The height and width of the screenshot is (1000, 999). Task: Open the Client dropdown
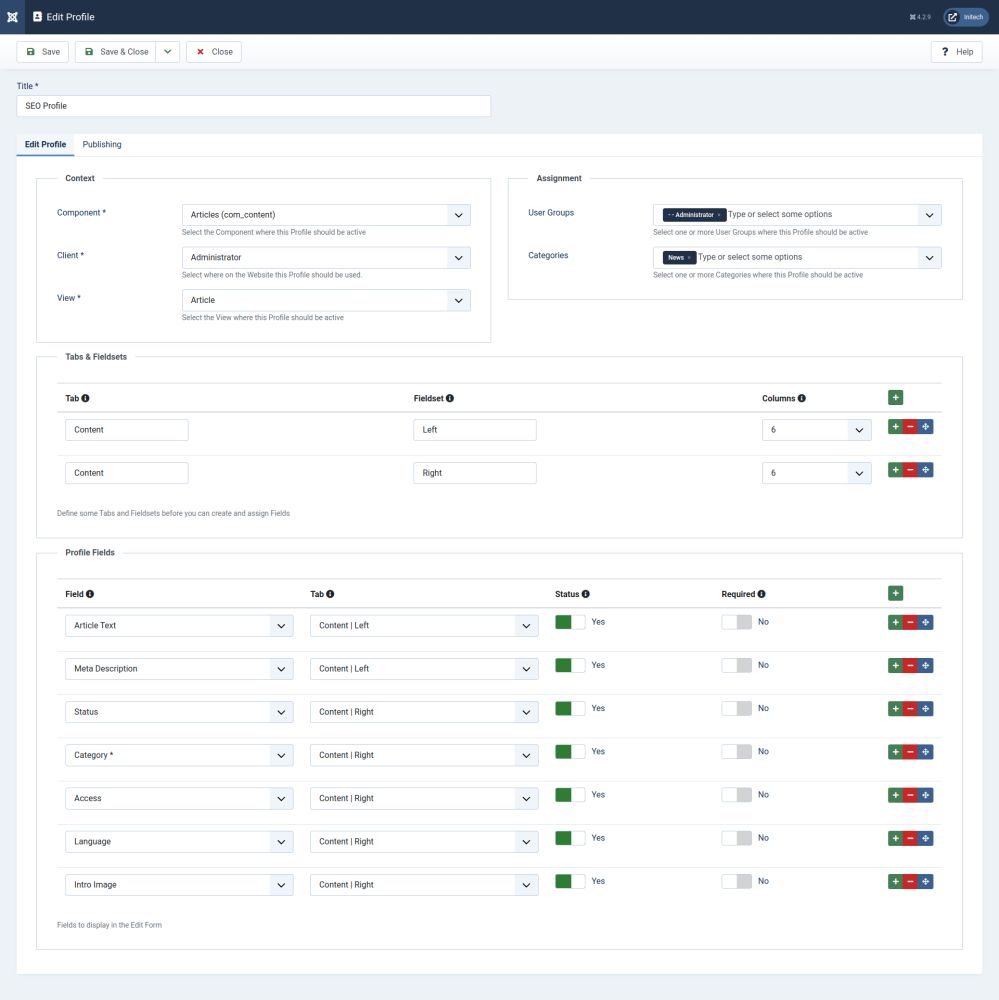point(326,258)
